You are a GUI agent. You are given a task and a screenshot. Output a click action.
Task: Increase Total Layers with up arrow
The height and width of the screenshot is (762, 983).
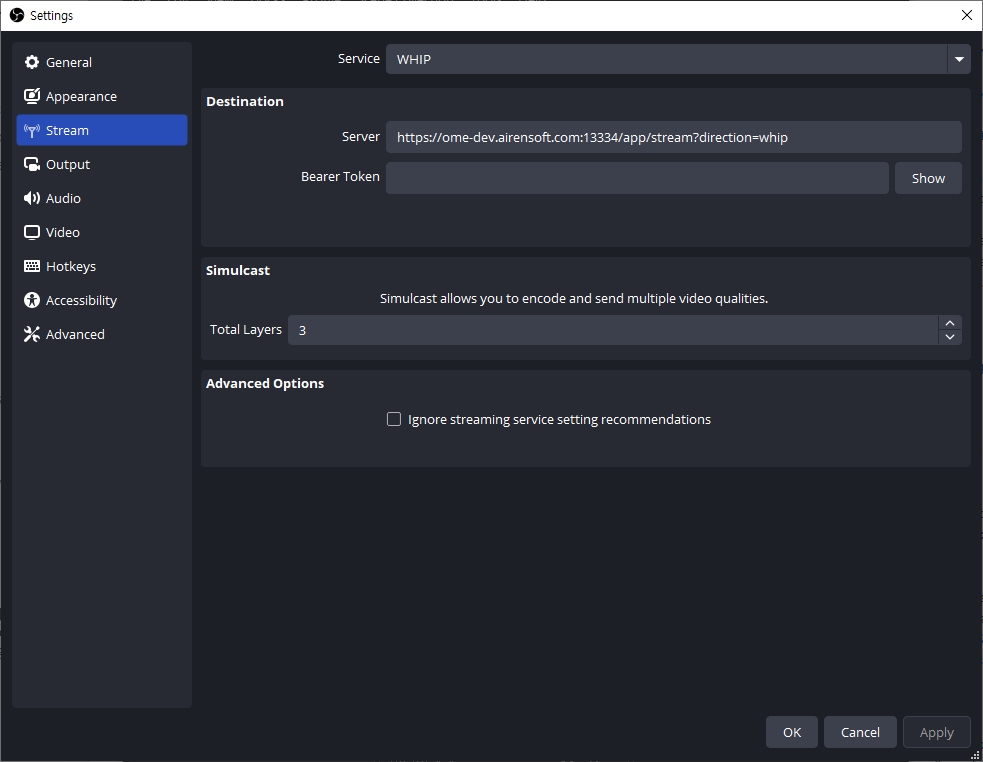[949, 323]
